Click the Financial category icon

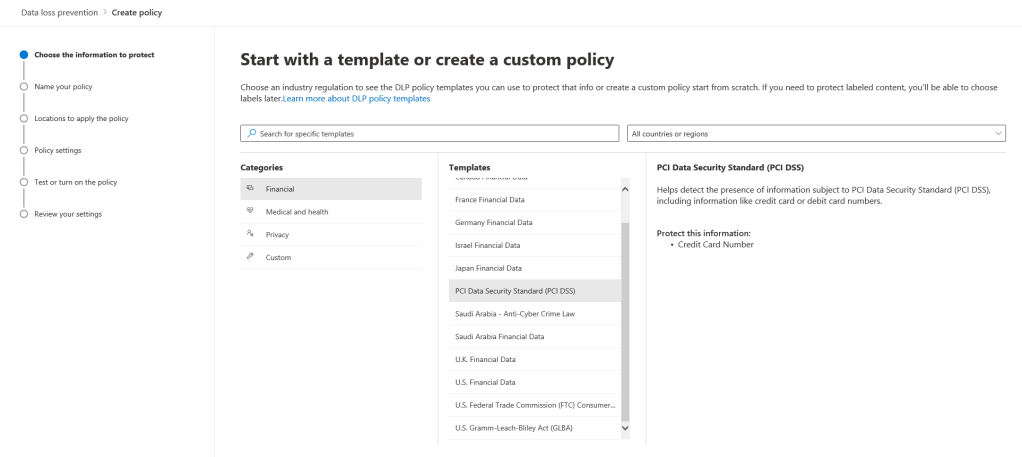249,188
